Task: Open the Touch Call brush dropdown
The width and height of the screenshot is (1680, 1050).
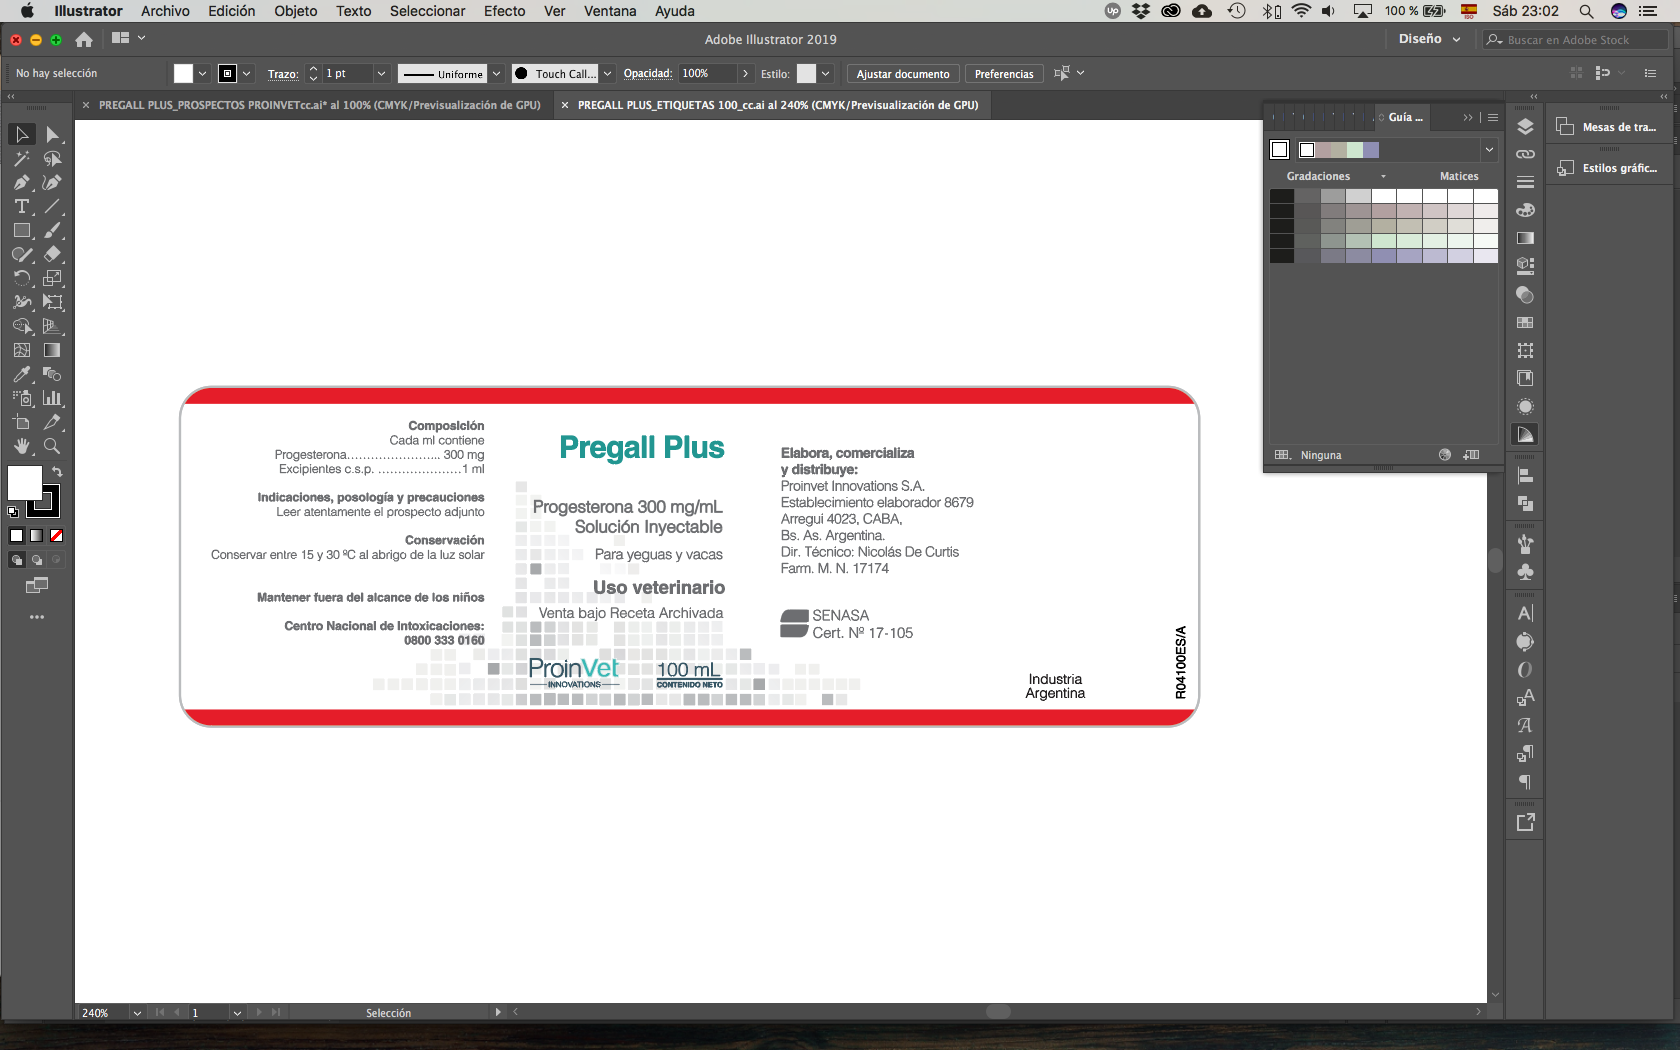Action: (607, 73)
